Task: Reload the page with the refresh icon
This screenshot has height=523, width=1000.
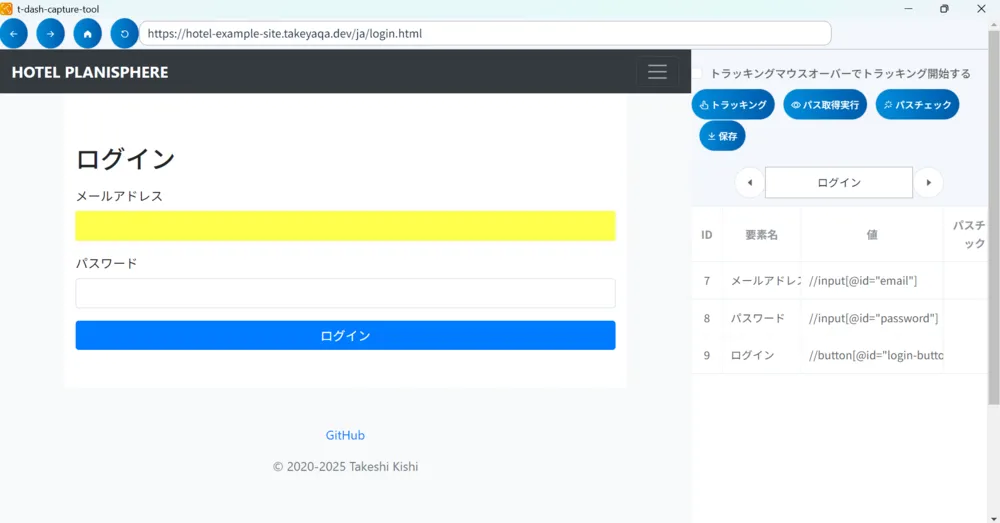Action: (x=124, y=33)
